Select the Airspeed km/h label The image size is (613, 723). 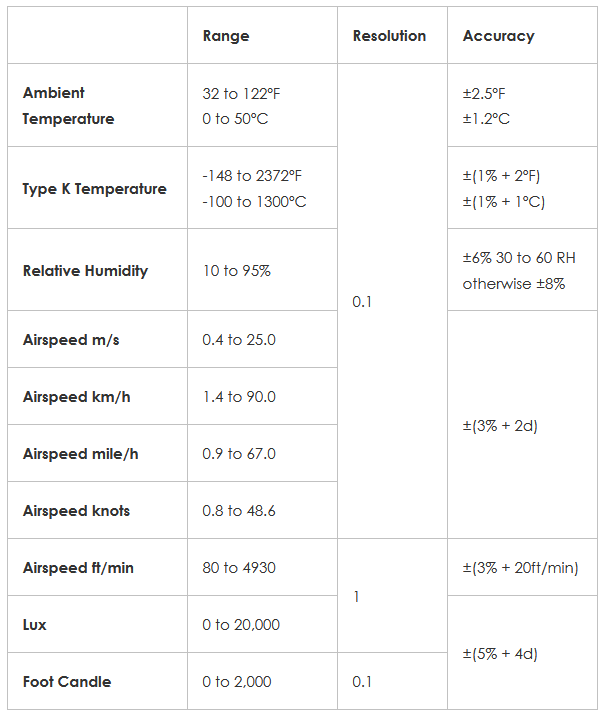pos(76,397)
